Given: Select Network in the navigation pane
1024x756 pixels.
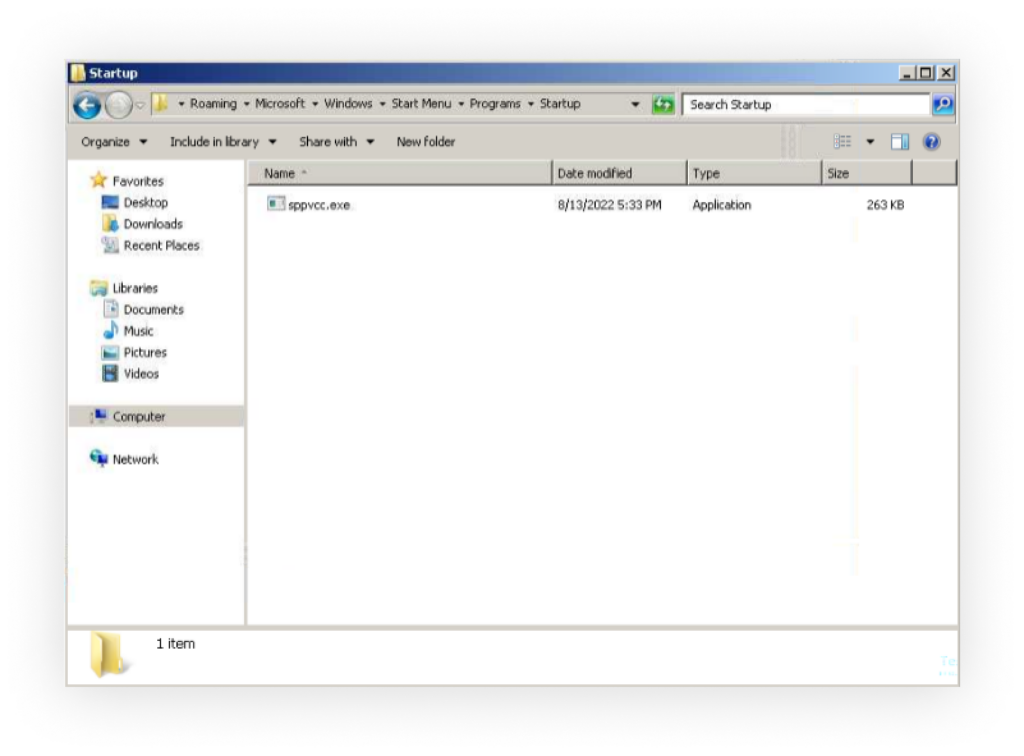Looking at the screenshot, I should pyautogui.click(x=135, y=460).
